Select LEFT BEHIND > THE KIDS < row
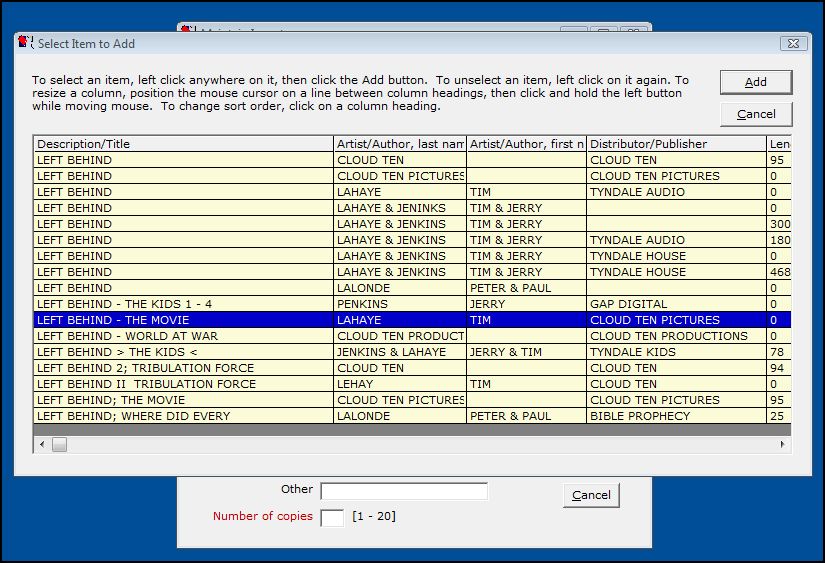The image size is (825, 563). coord(412,352)
